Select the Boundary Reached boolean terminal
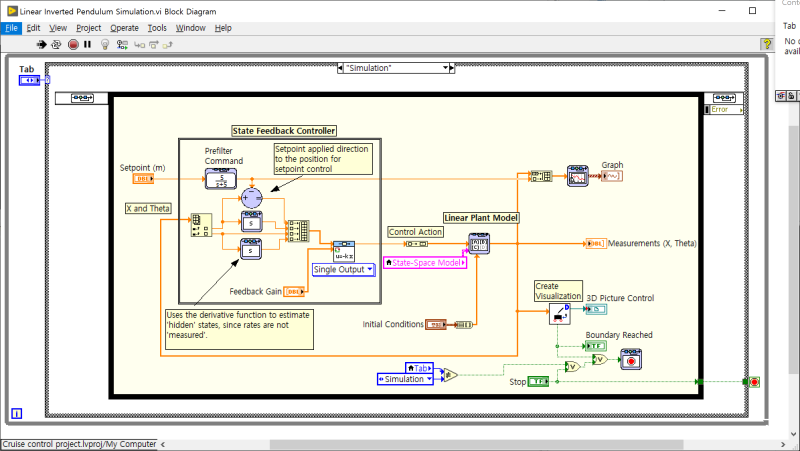 [x=595, y=346]
